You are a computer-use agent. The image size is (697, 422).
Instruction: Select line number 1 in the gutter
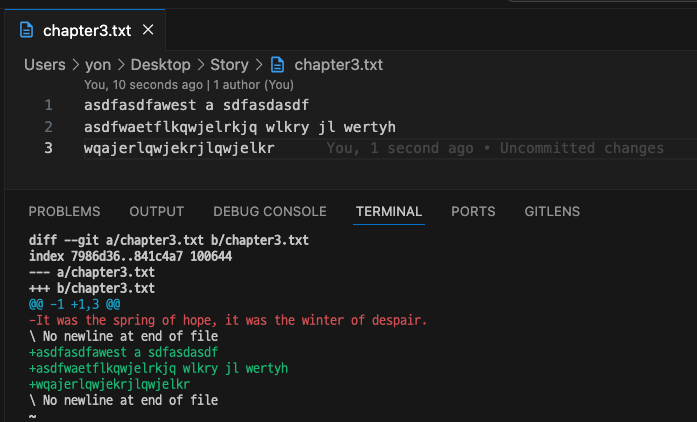pyautogui.click(x=48, y=105)
